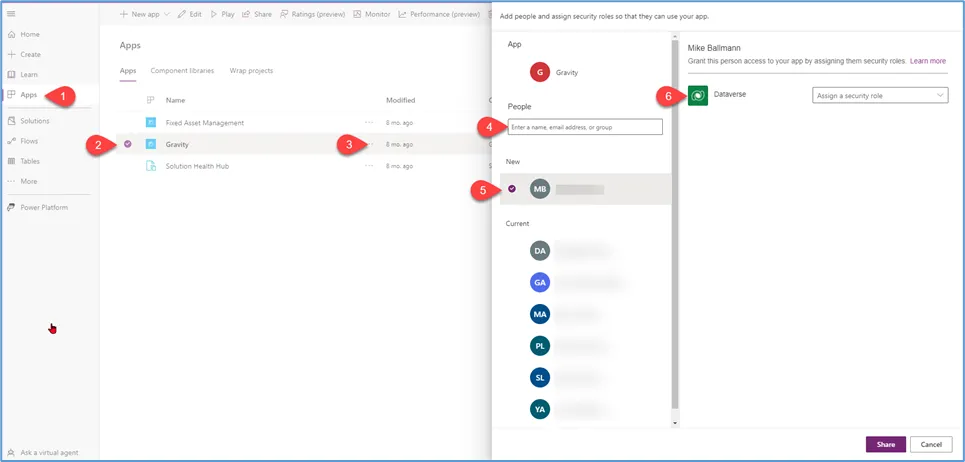Open Performance (preview) from command bar
The width and height of the screenshot is (965, 462).
[x=439, y=14]
